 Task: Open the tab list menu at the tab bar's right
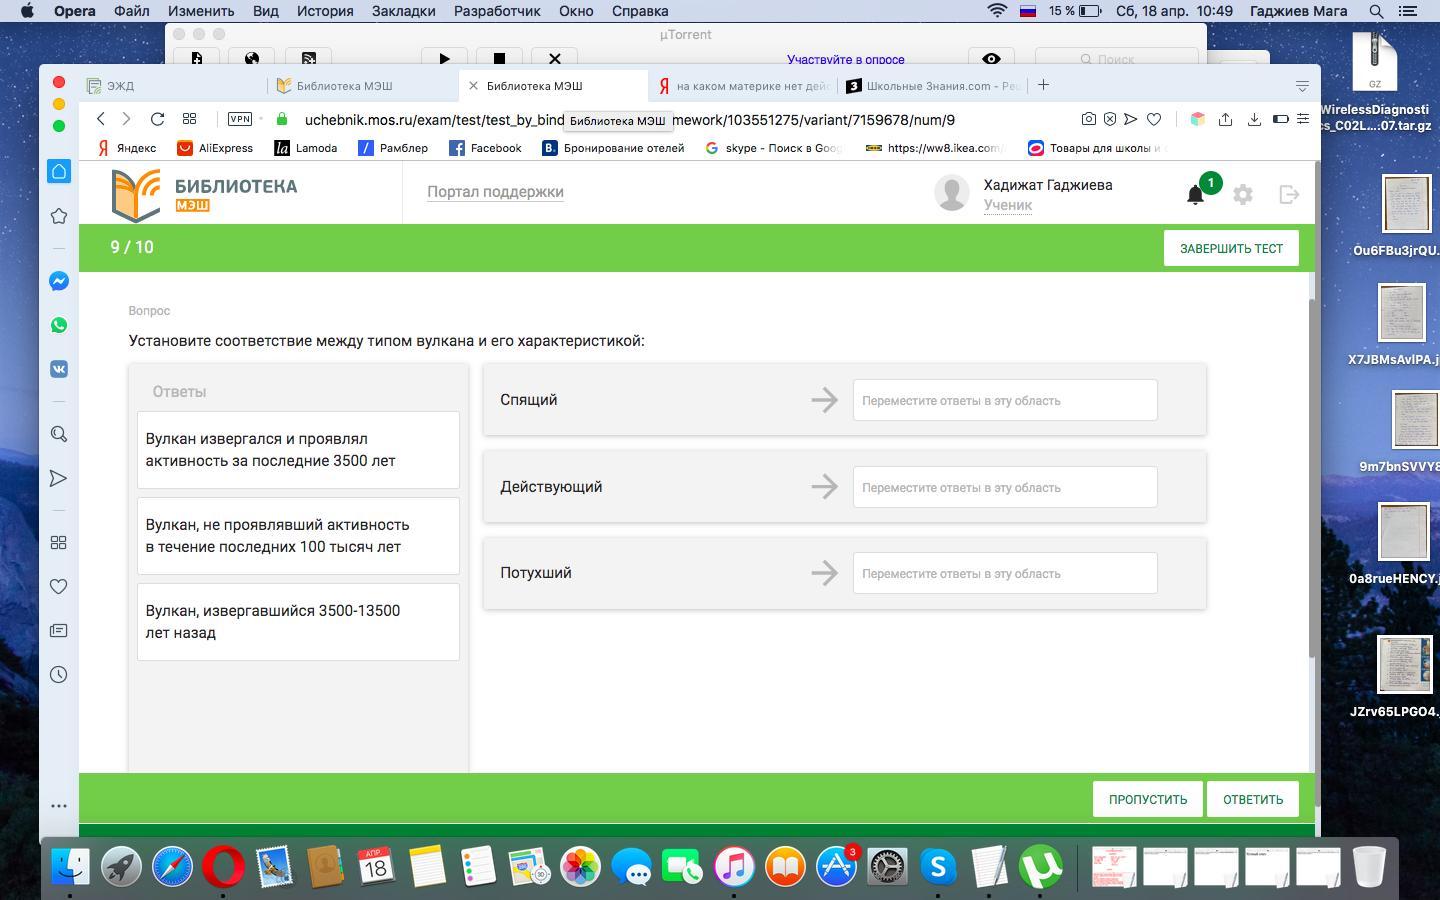point(1302,86)
